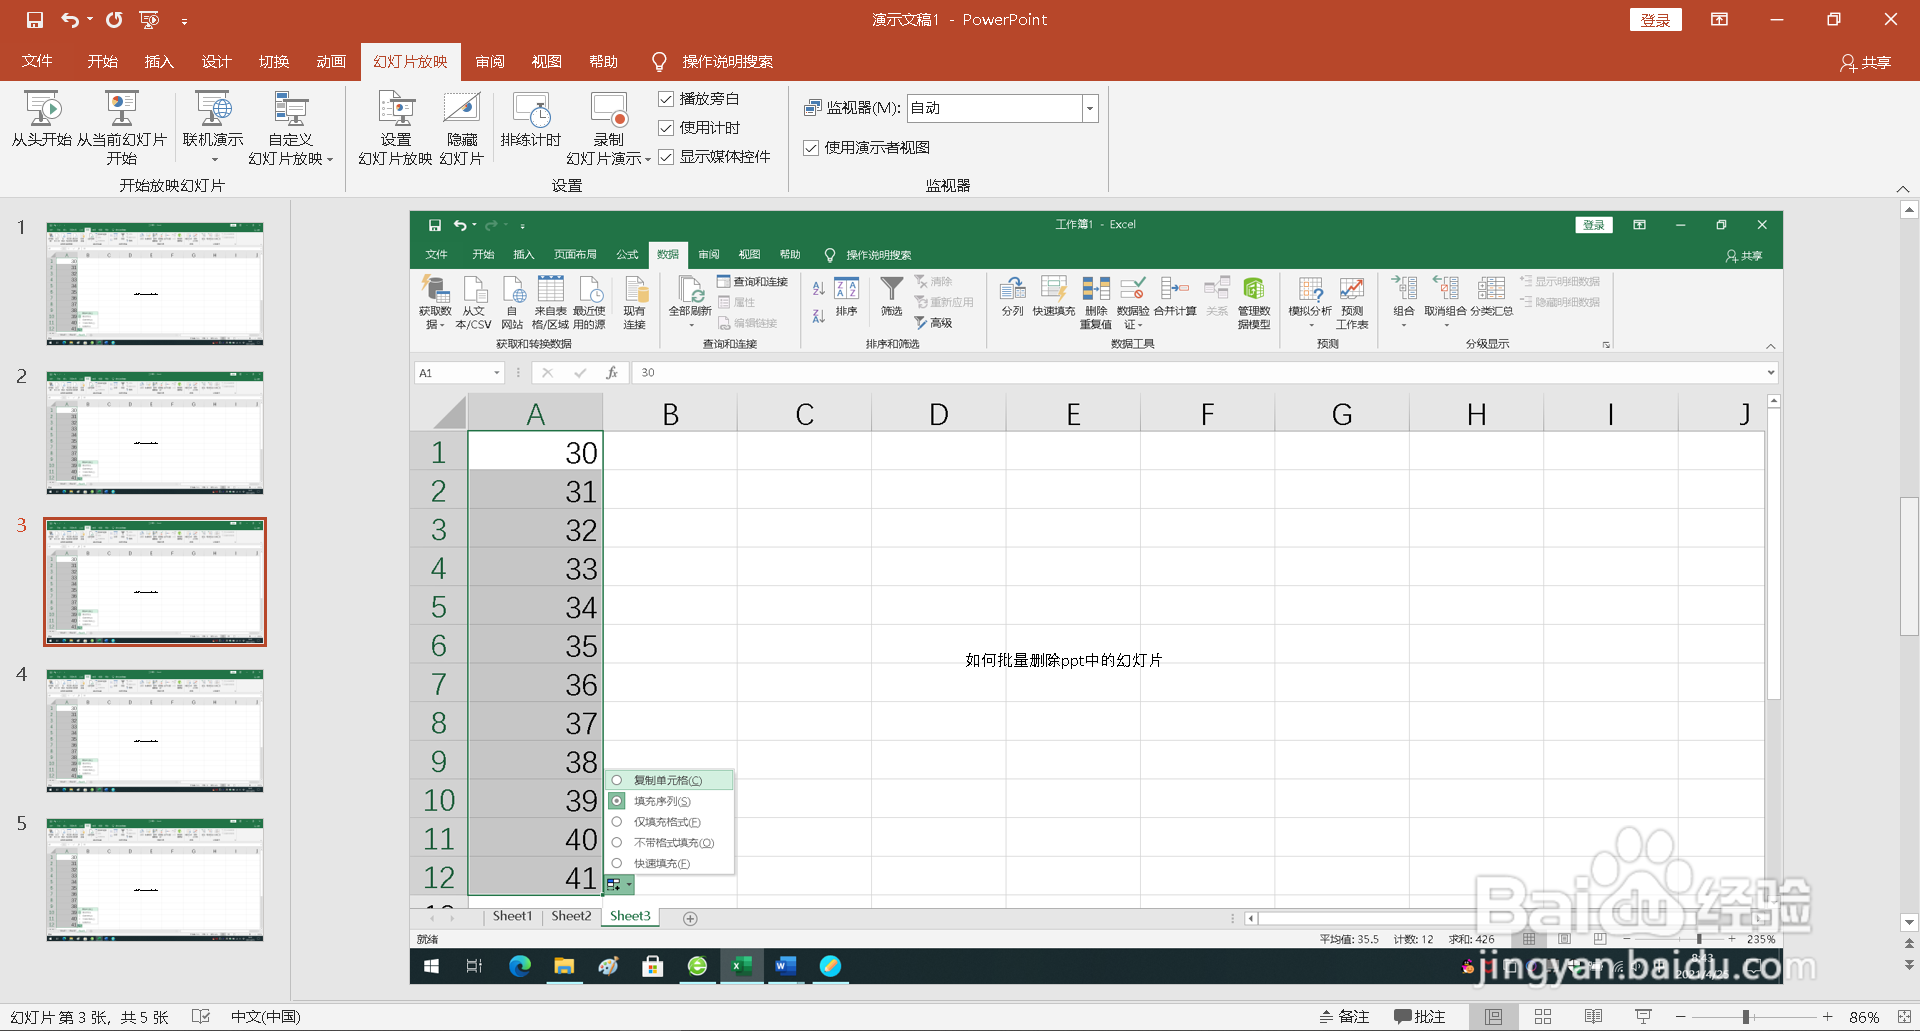This screenshot has width=1920, height=1031.
Task: Open the undo history dropdown arrow
Action: (90, 20)
